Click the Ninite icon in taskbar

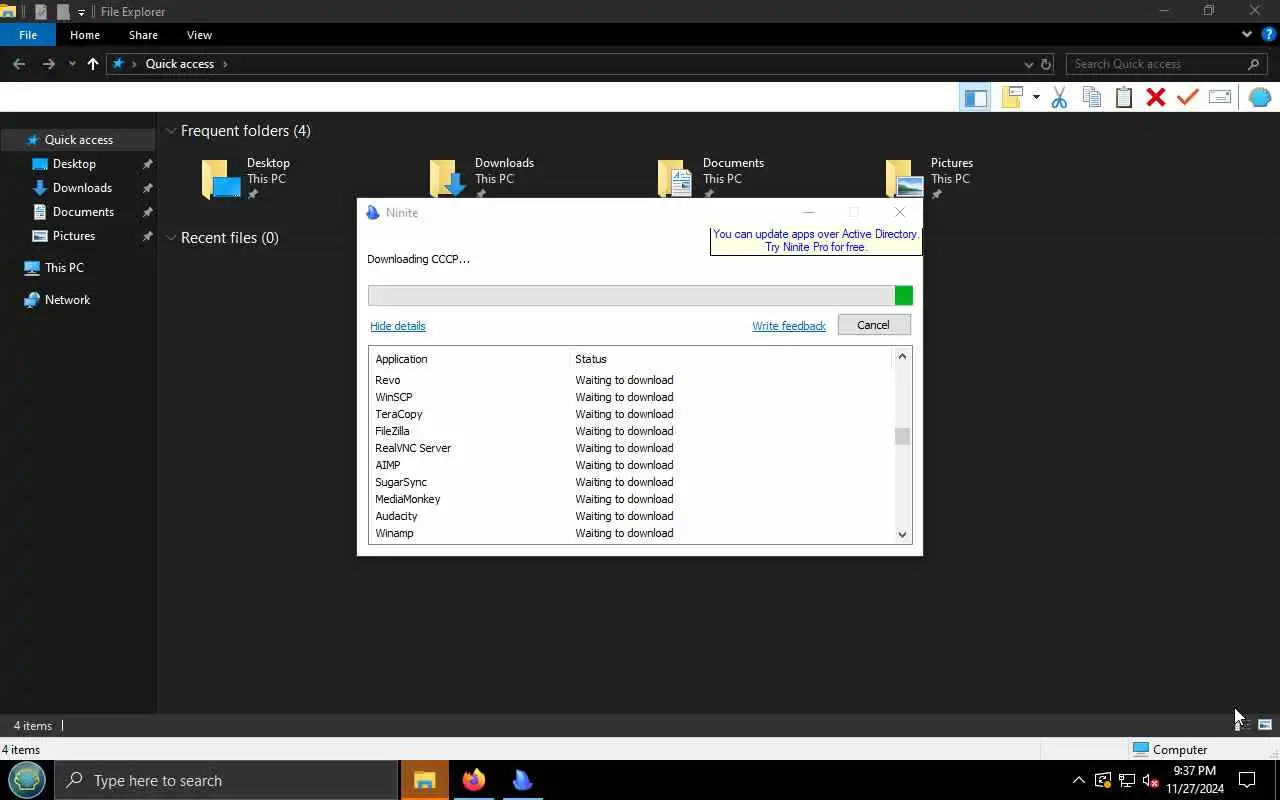click(x=522, y=780)
